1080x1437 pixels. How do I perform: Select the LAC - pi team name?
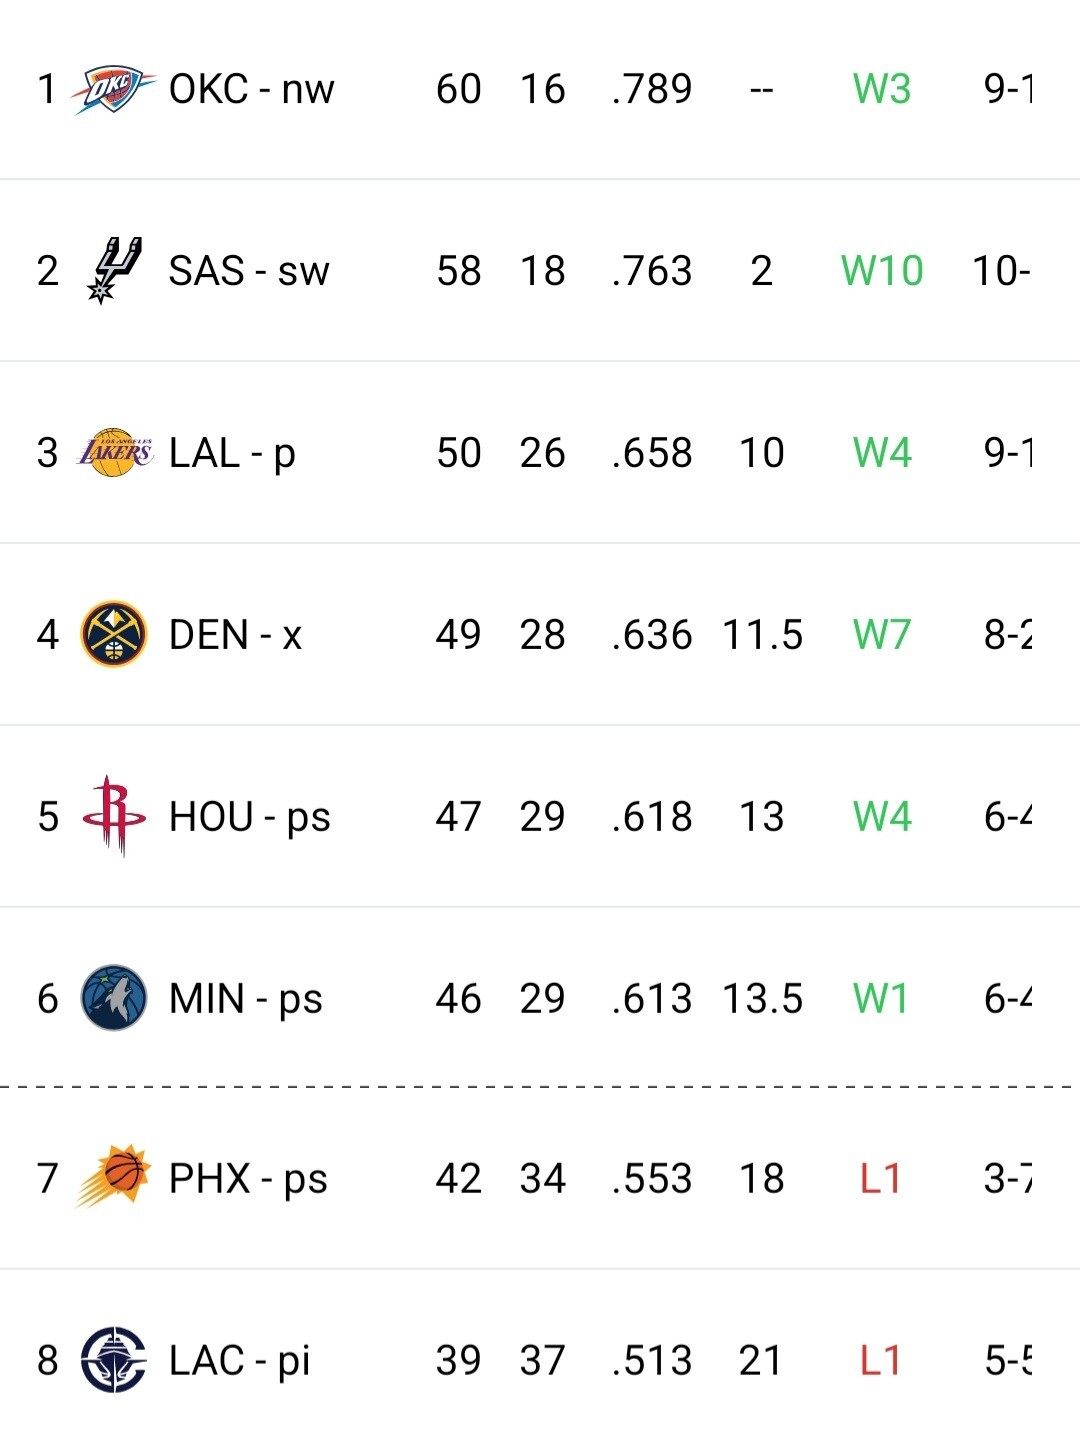[239, 1361]
